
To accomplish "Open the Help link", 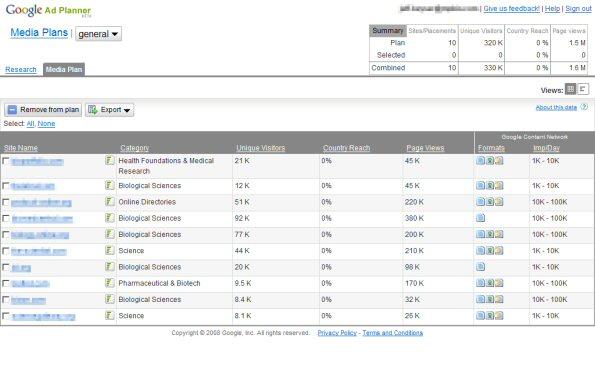I will 552,8.
